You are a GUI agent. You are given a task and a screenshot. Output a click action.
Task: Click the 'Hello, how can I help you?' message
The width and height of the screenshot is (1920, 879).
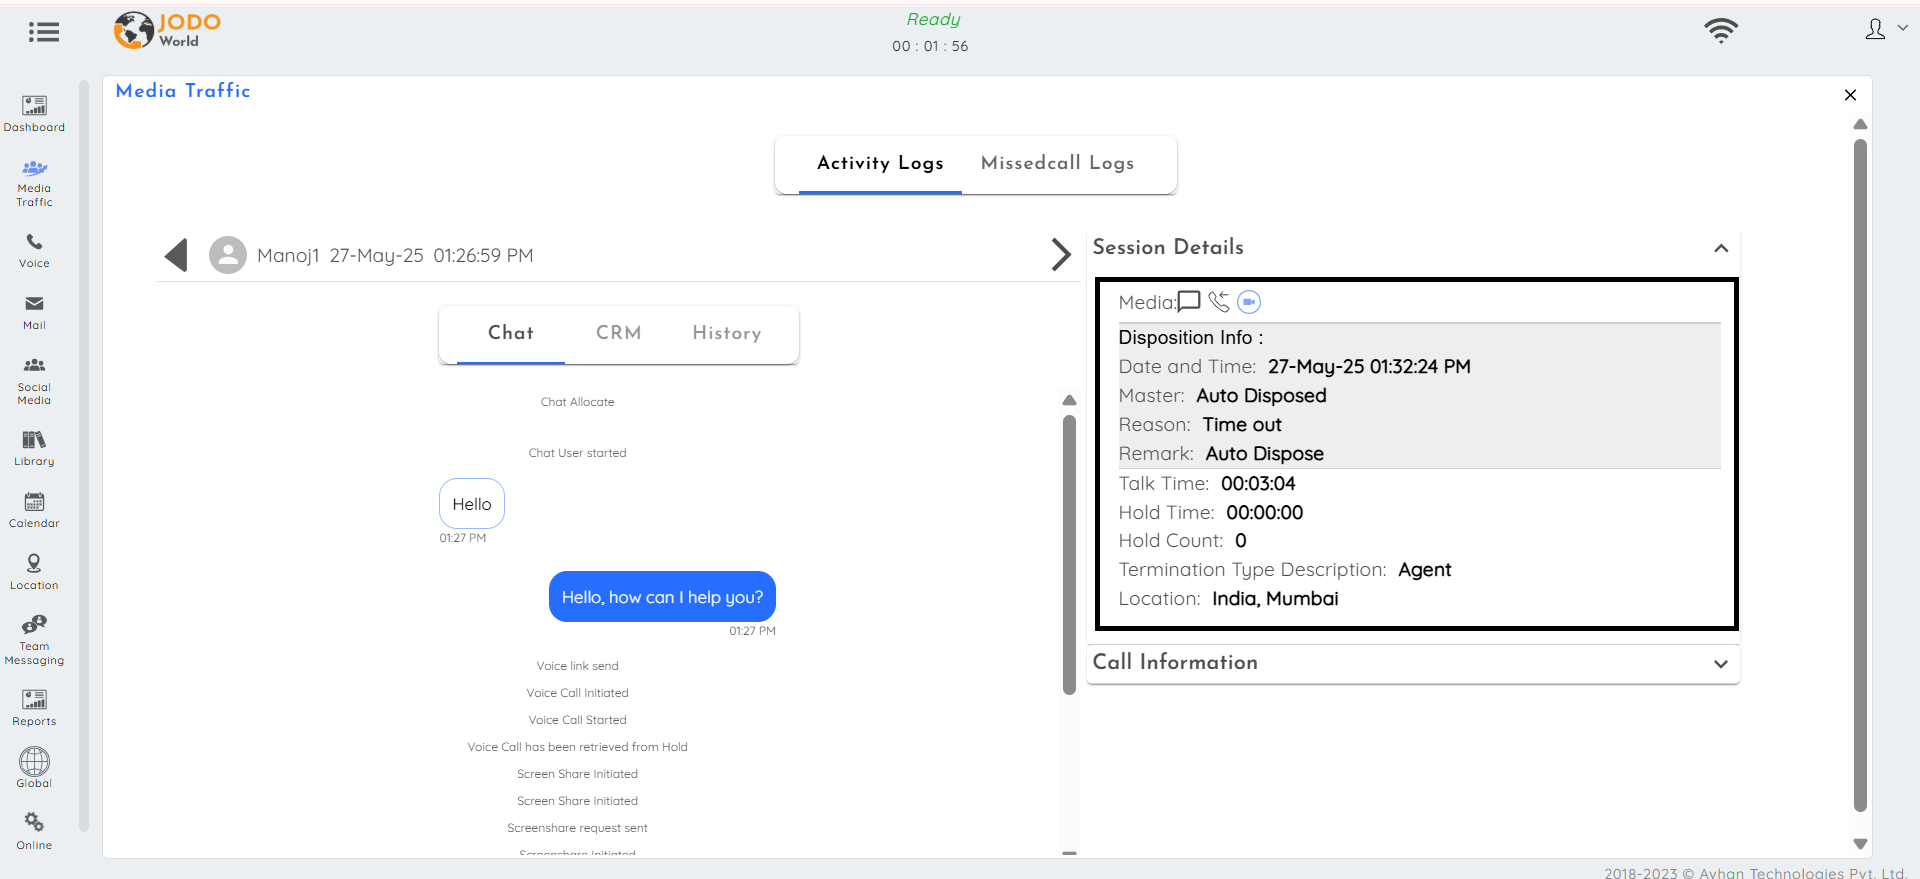click(662, 597)
